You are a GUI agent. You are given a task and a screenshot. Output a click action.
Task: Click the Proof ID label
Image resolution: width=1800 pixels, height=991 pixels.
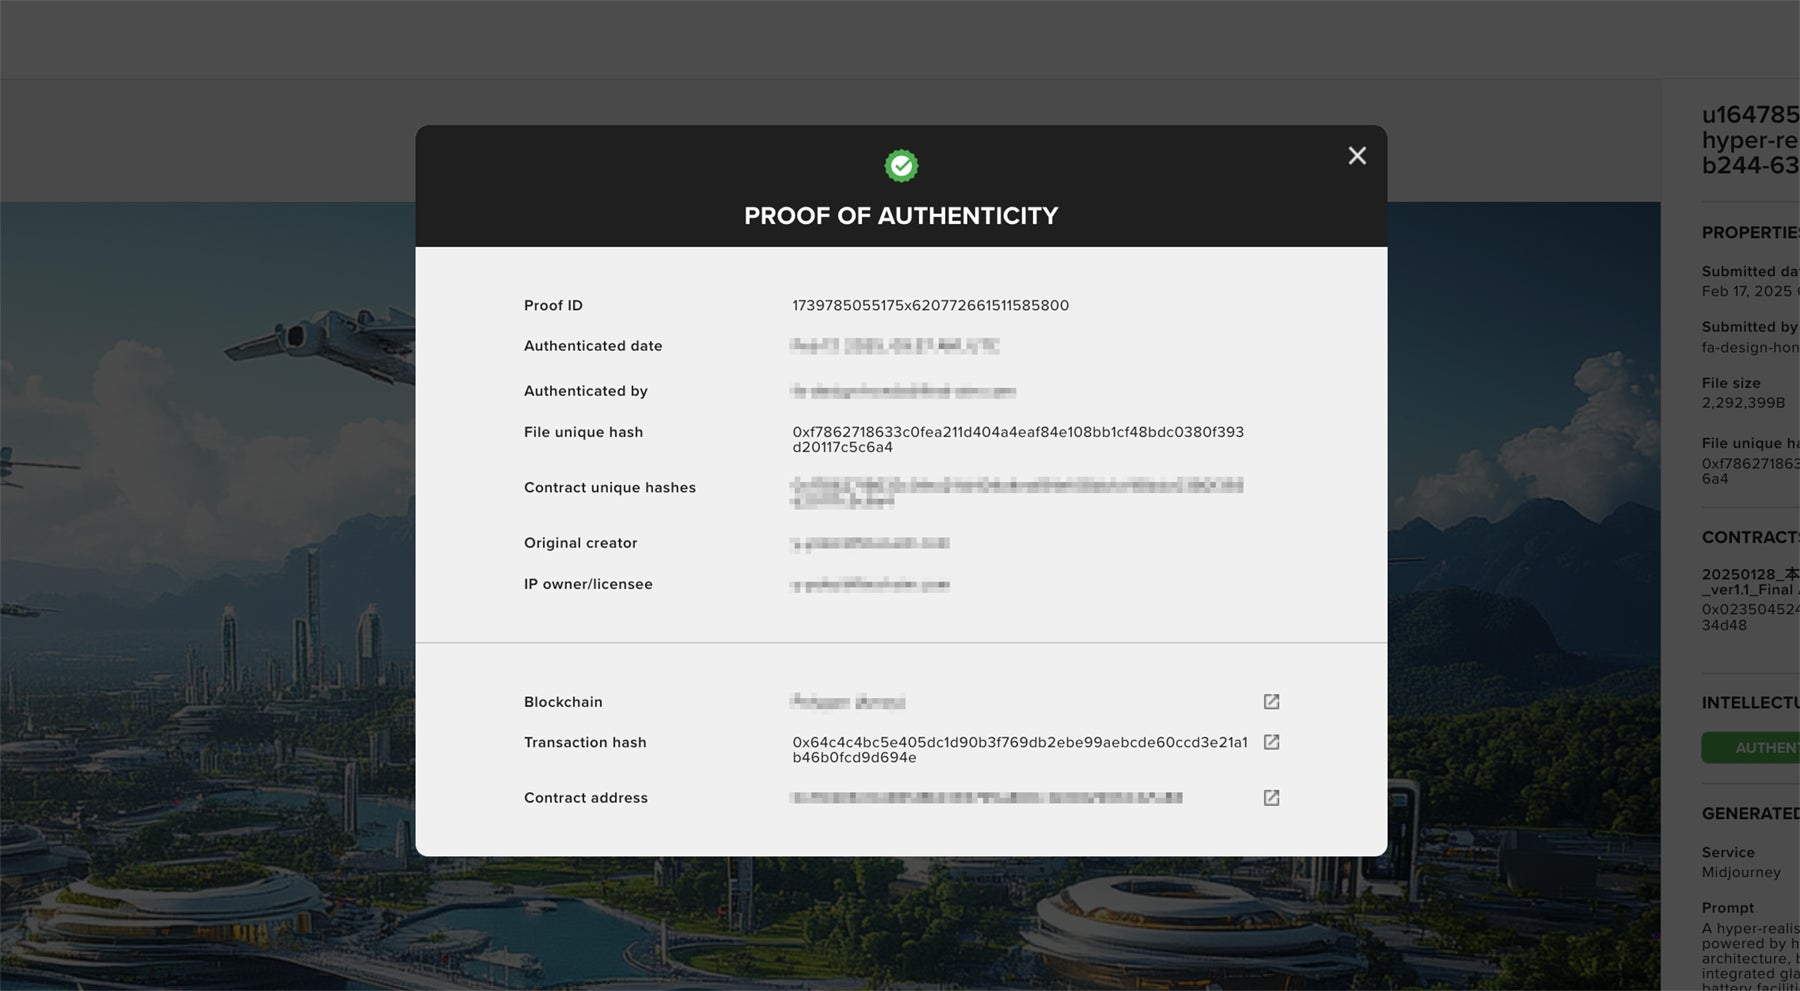coord(553,306)
